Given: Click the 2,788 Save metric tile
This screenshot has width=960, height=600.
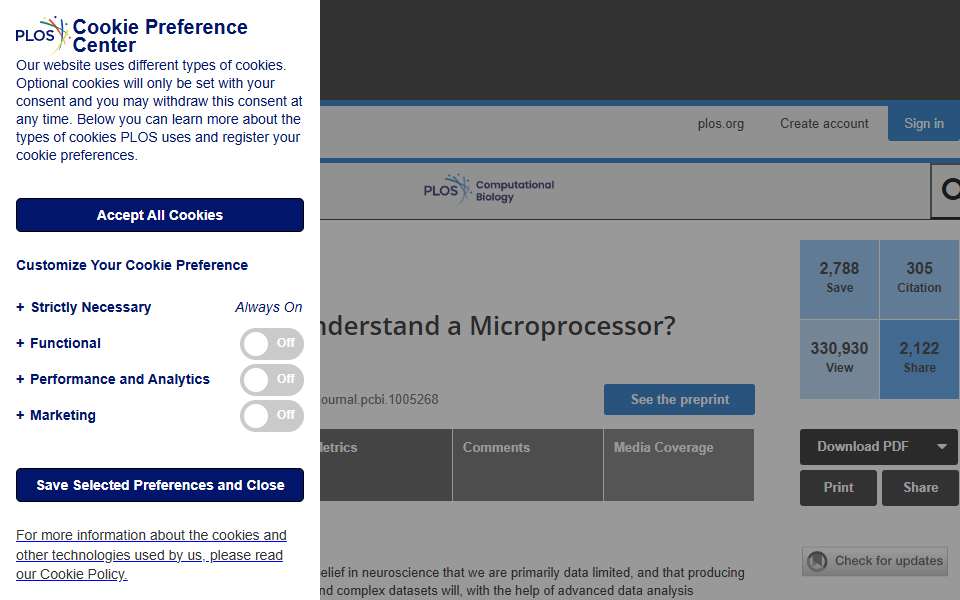Looking at the screenshot, I should pyautogui.click(x=839, y=279).
